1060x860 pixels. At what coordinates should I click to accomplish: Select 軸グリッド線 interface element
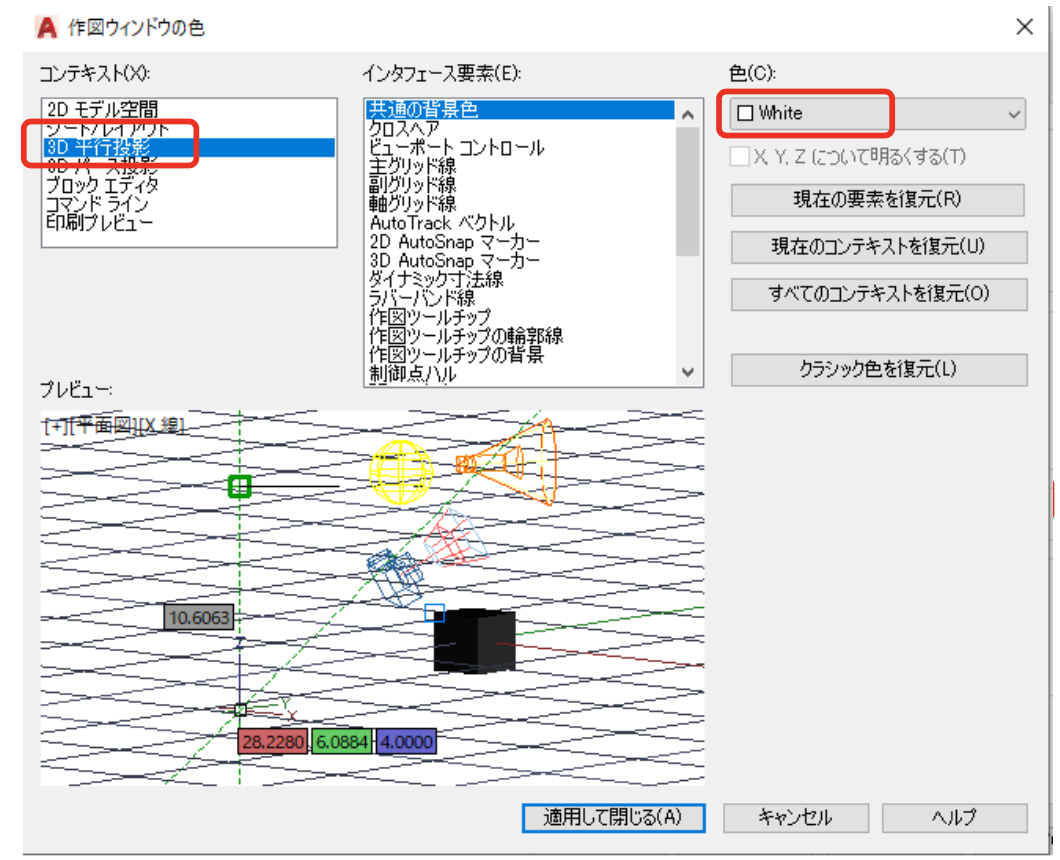(x=520, y=204)
